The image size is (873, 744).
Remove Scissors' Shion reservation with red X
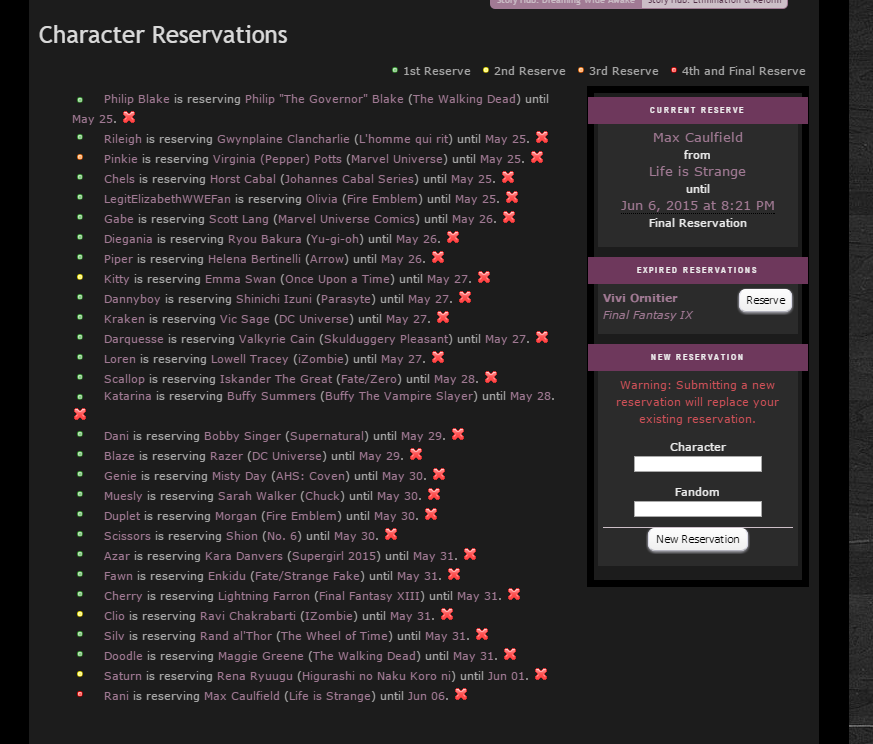391,535
